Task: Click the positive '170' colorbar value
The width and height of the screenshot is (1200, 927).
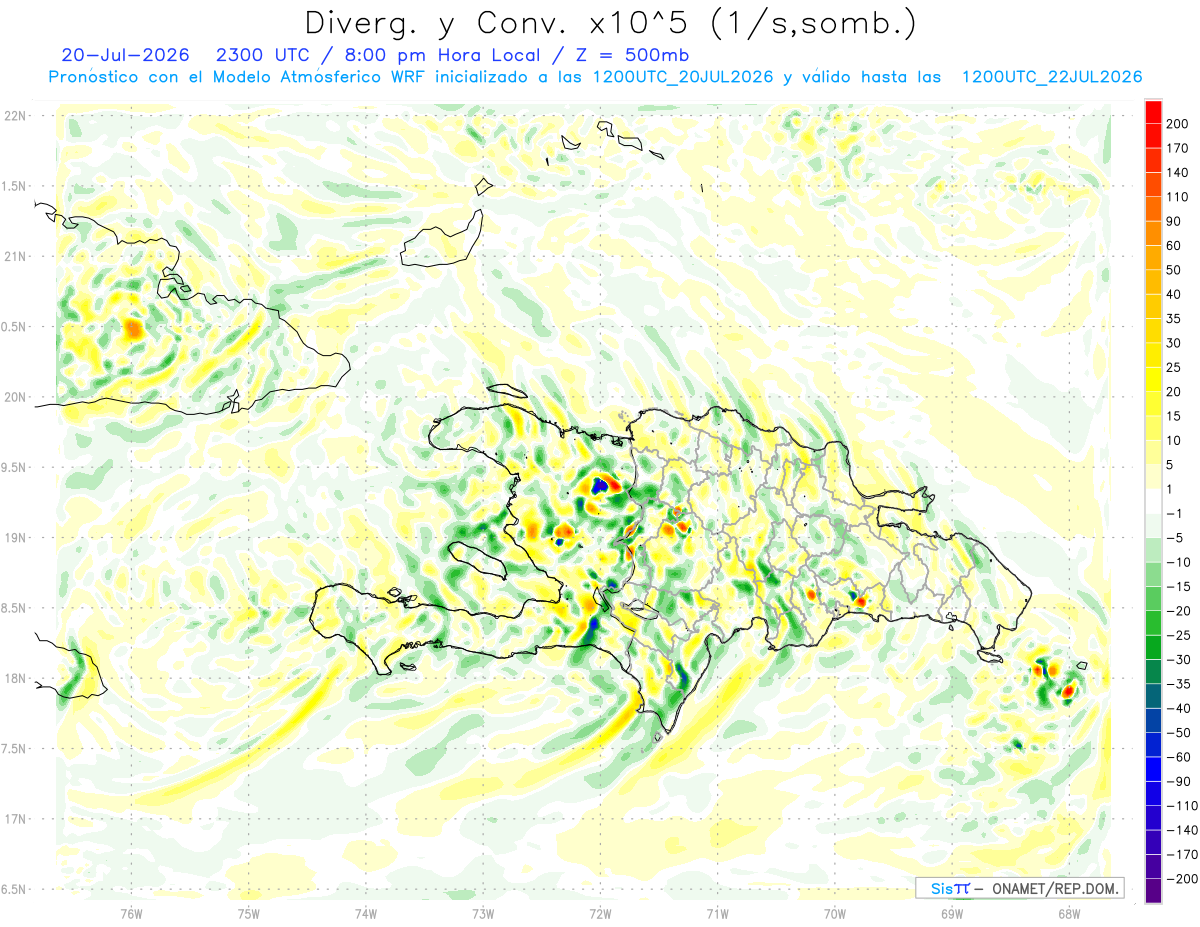Action: pos(1177,148)
